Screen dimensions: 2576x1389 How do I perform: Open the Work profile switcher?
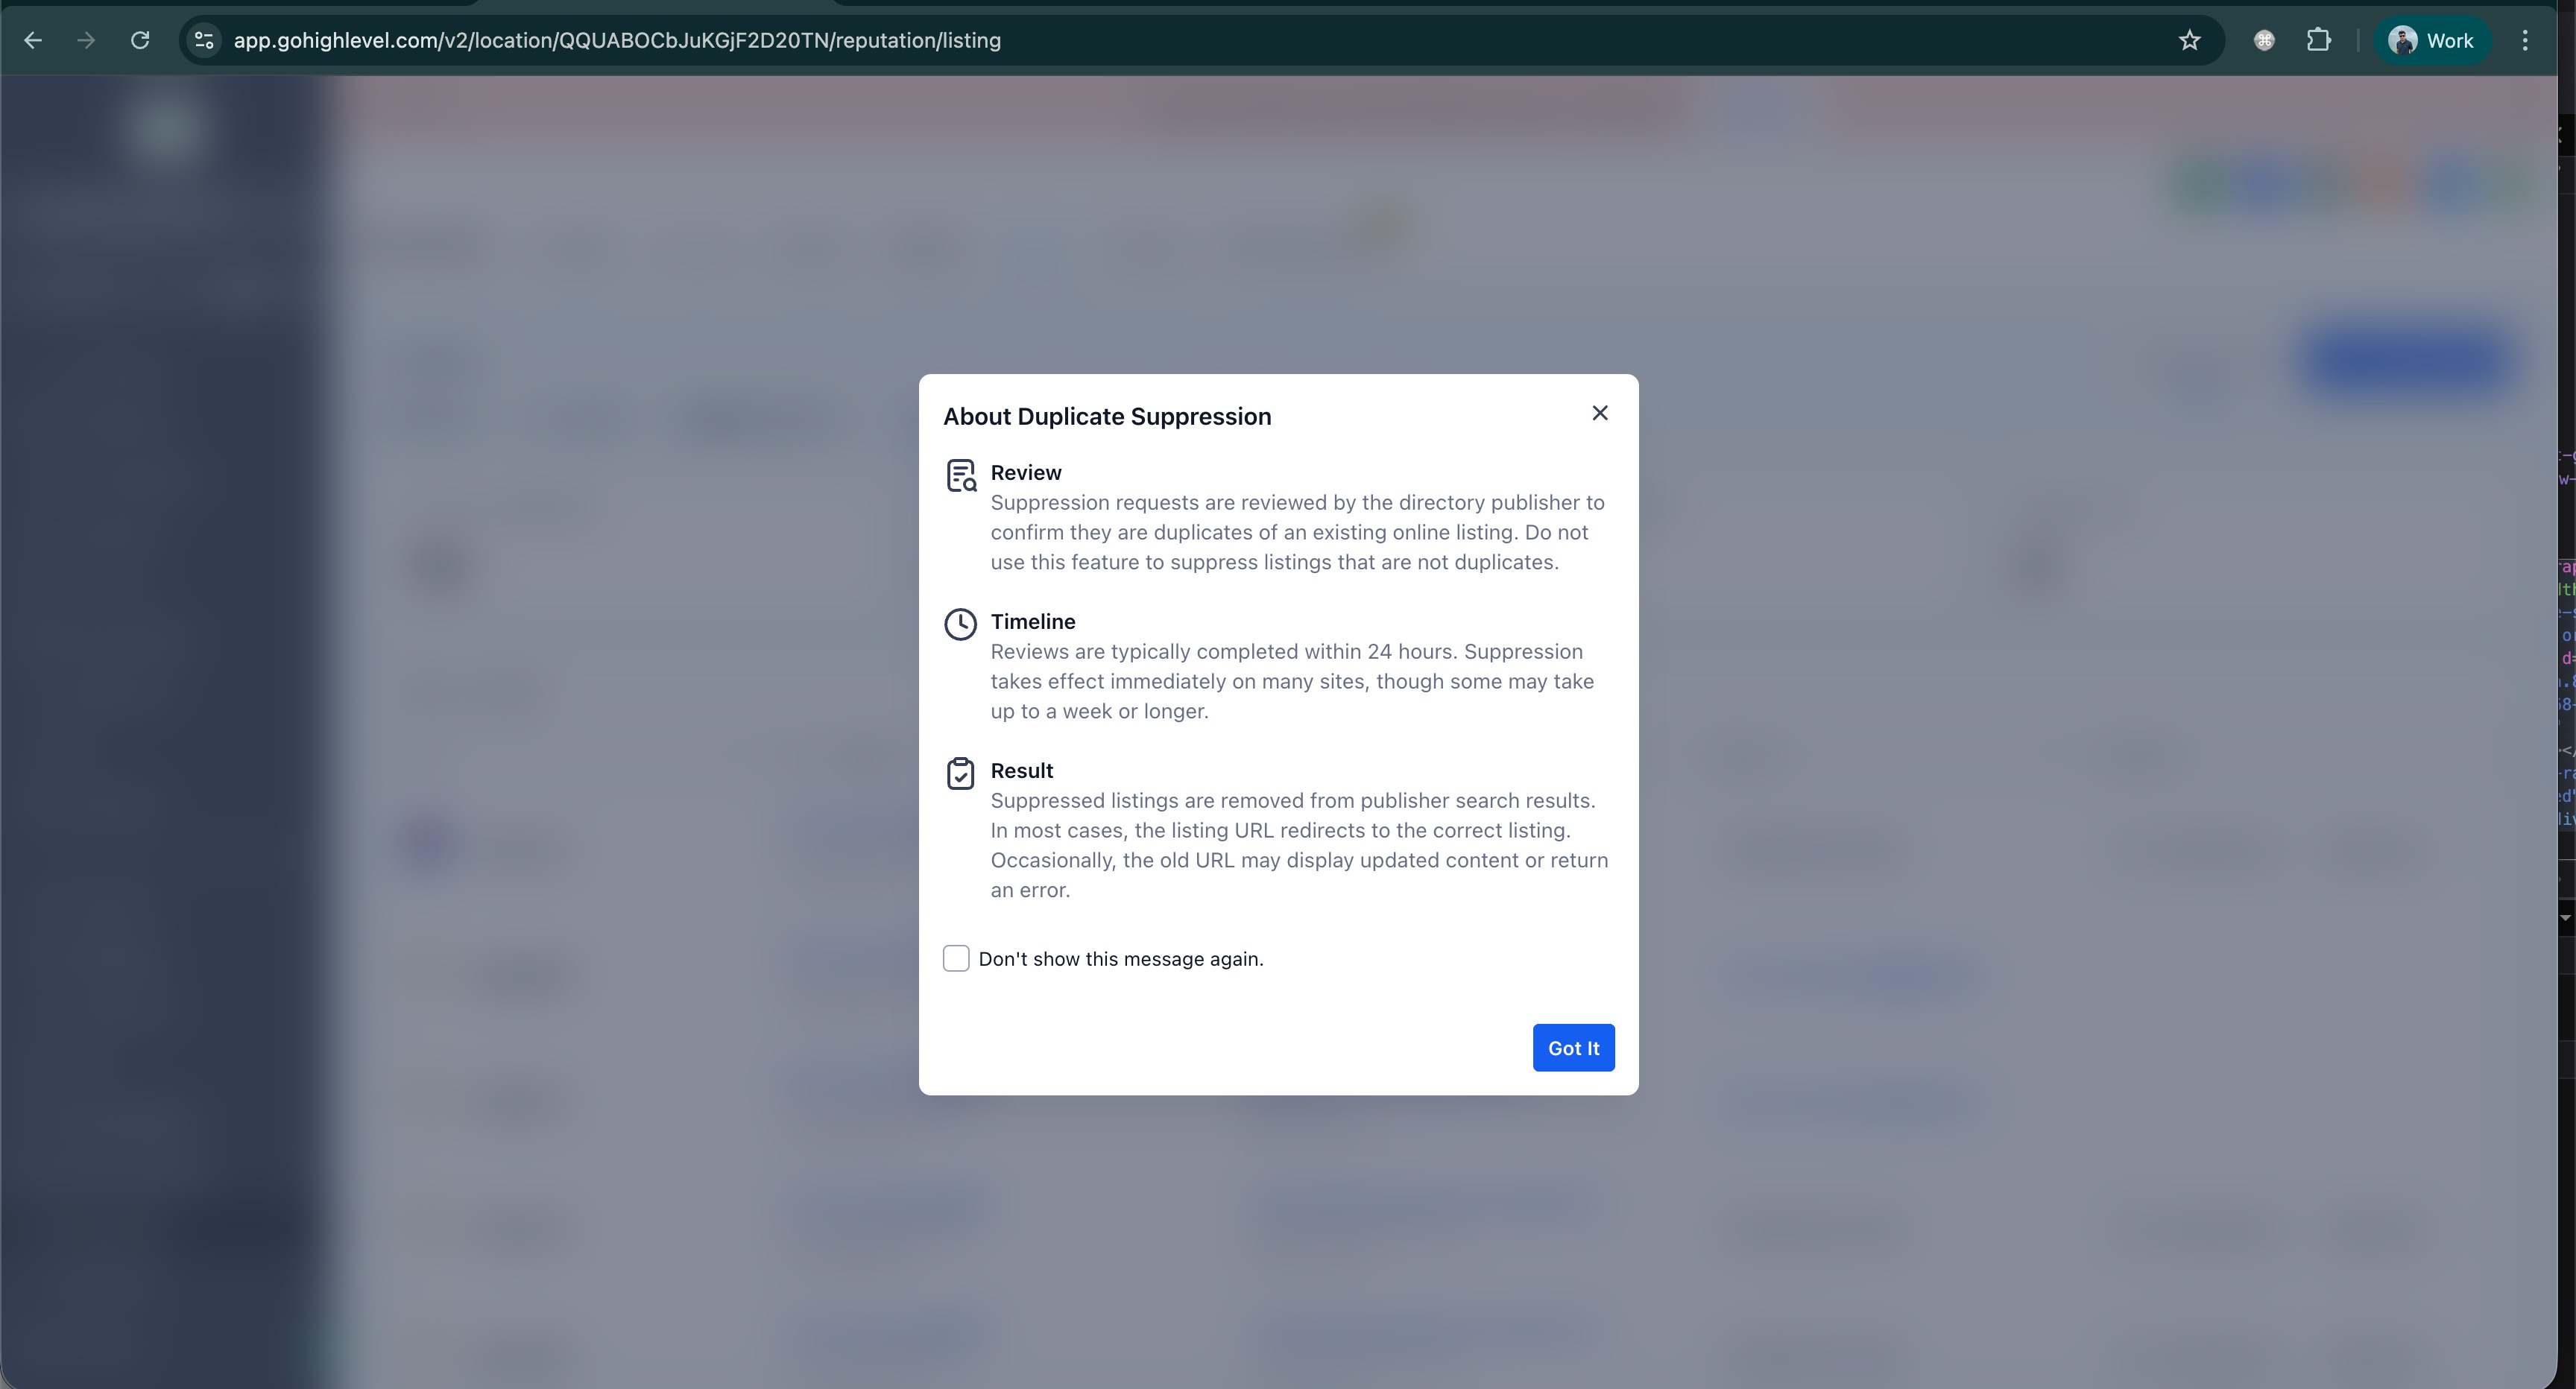tap(2431, 40)
